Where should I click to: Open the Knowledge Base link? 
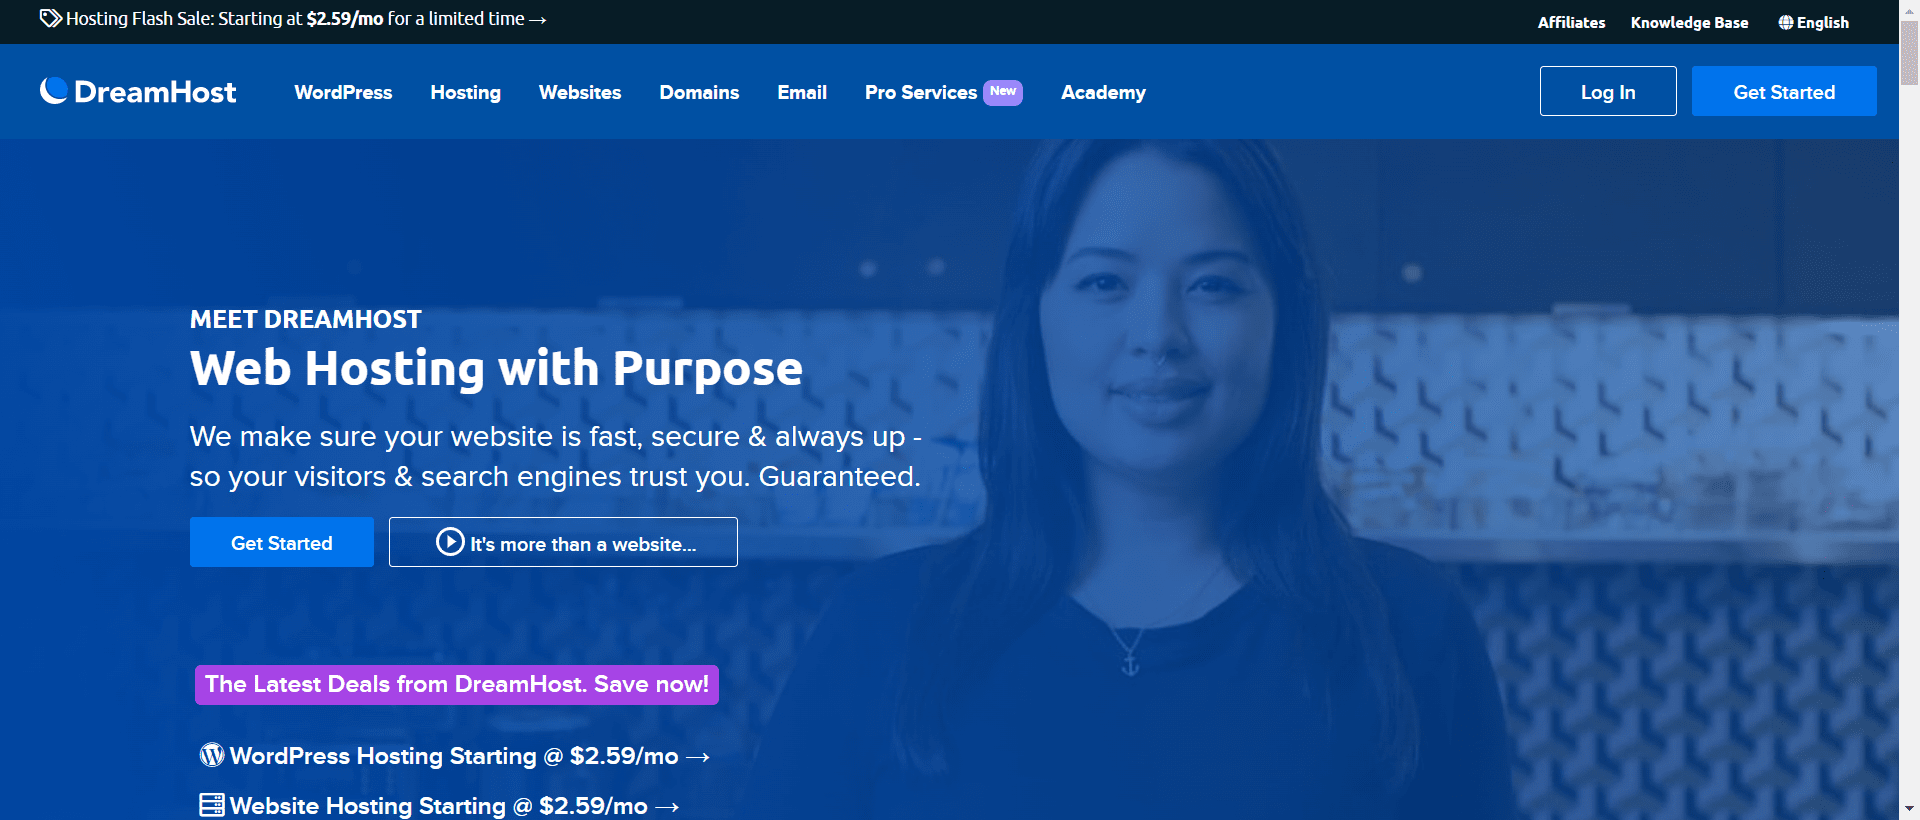[x=1689, y=23]
